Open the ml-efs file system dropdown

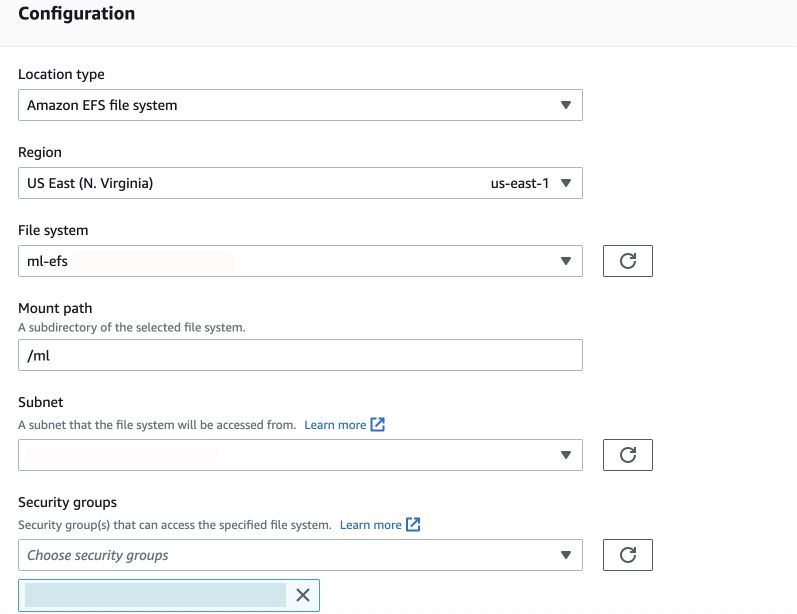tap(300, 261)
